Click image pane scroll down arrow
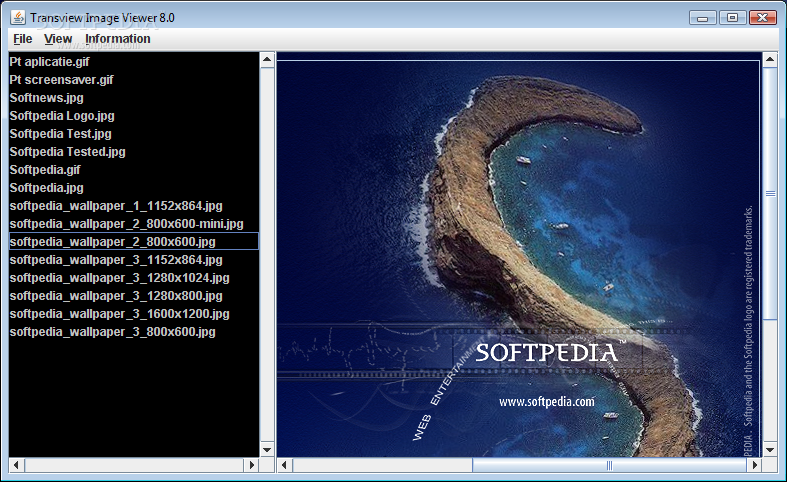Image resolution: width=787 pixels, height=482 pixels. point(770,450)
